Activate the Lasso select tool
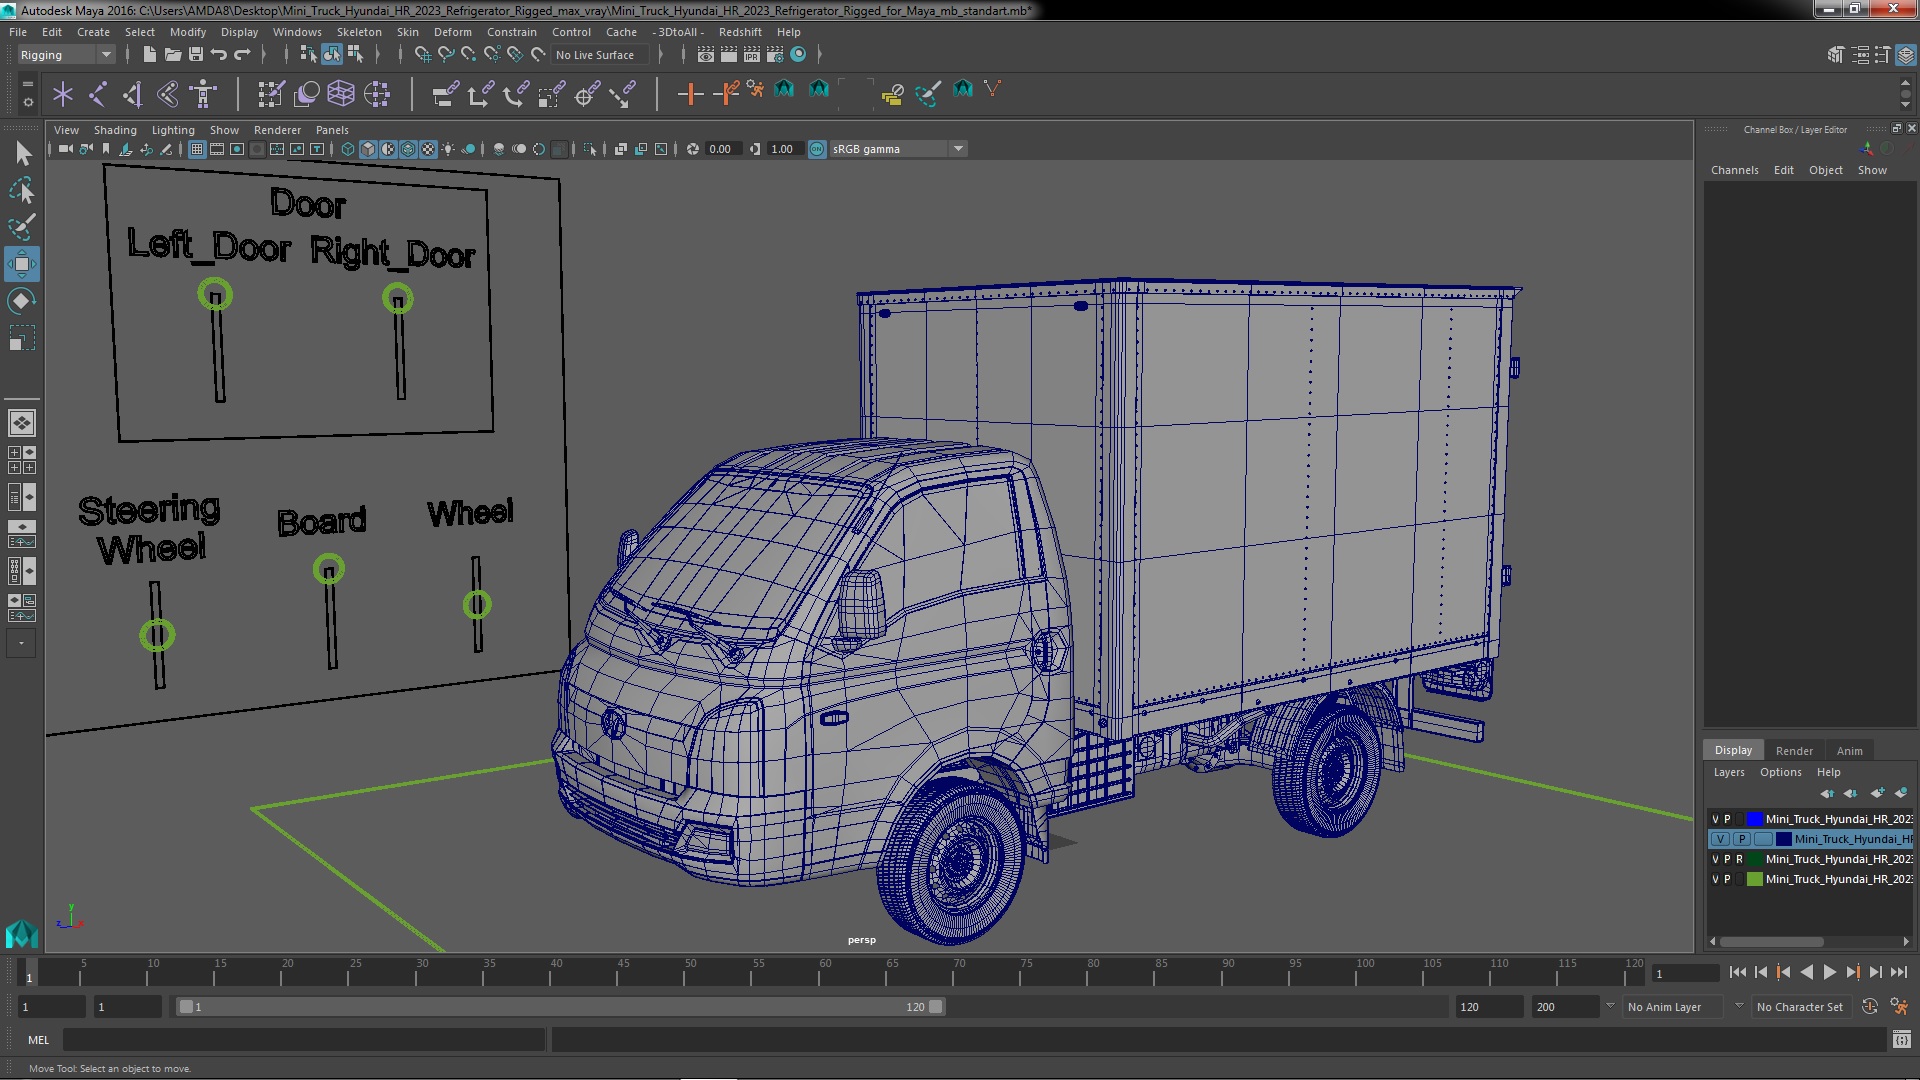 point(22,190)
